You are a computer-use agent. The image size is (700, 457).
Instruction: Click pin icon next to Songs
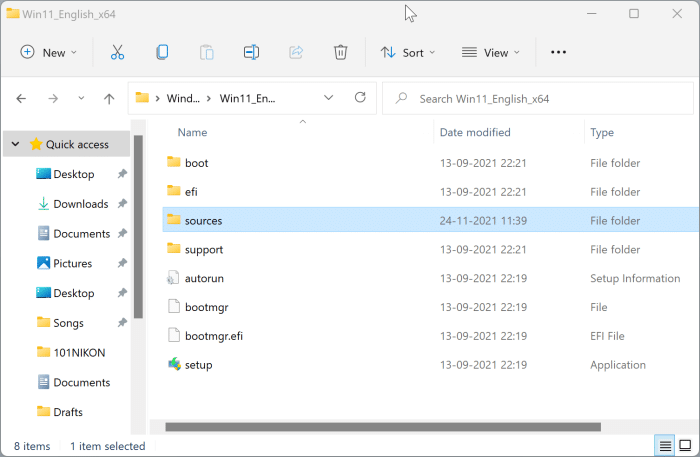tap(122, 322)
